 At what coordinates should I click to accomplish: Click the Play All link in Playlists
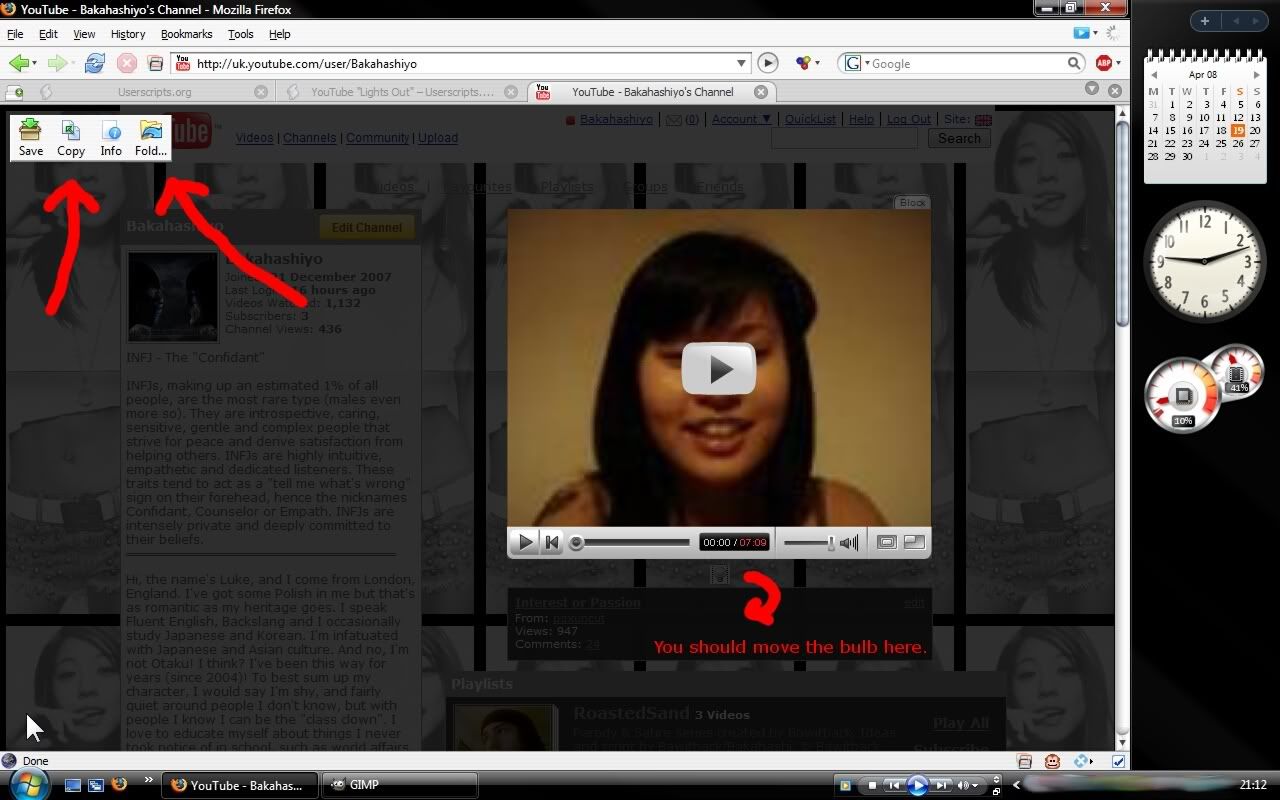960,723
